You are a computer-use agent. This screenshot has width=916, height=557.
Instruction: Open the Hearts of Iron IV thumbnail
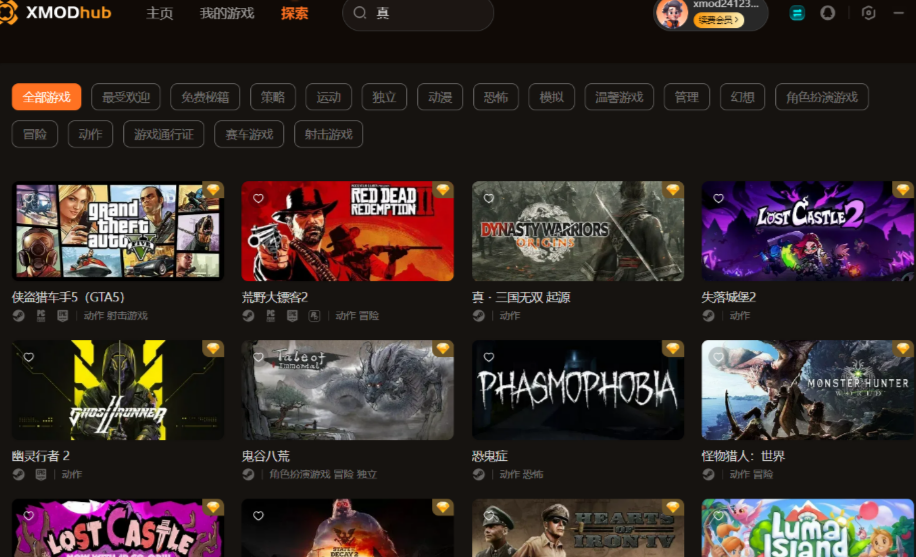click(578, 528)
